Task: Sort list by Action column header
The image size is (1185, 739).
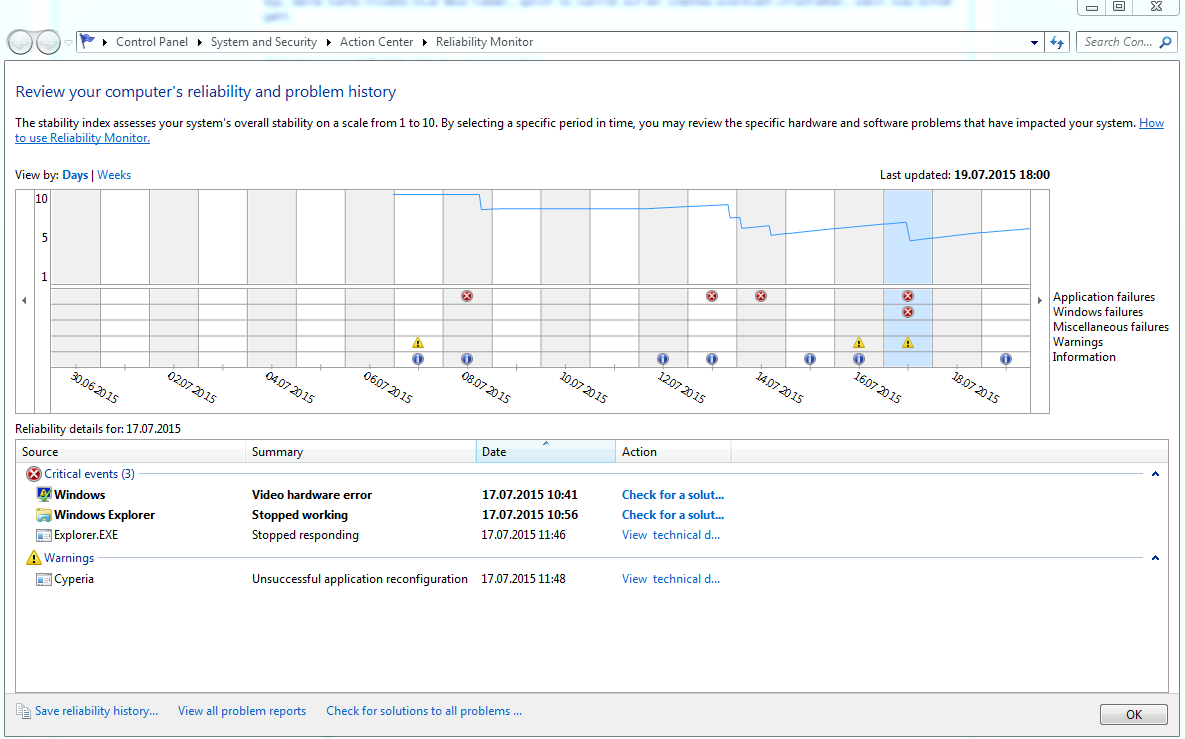Action: (x=673, y=452)
